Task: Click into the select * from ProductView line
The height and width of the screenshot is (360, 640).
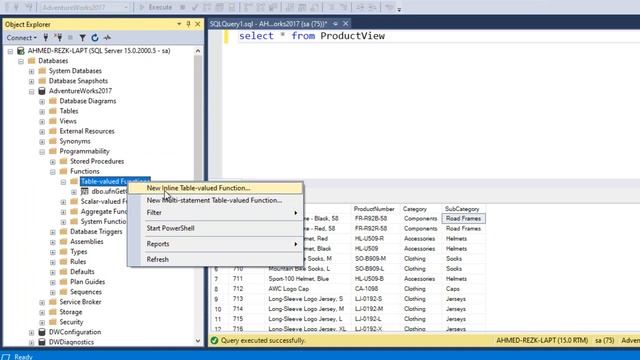Action: click(312, 36)
